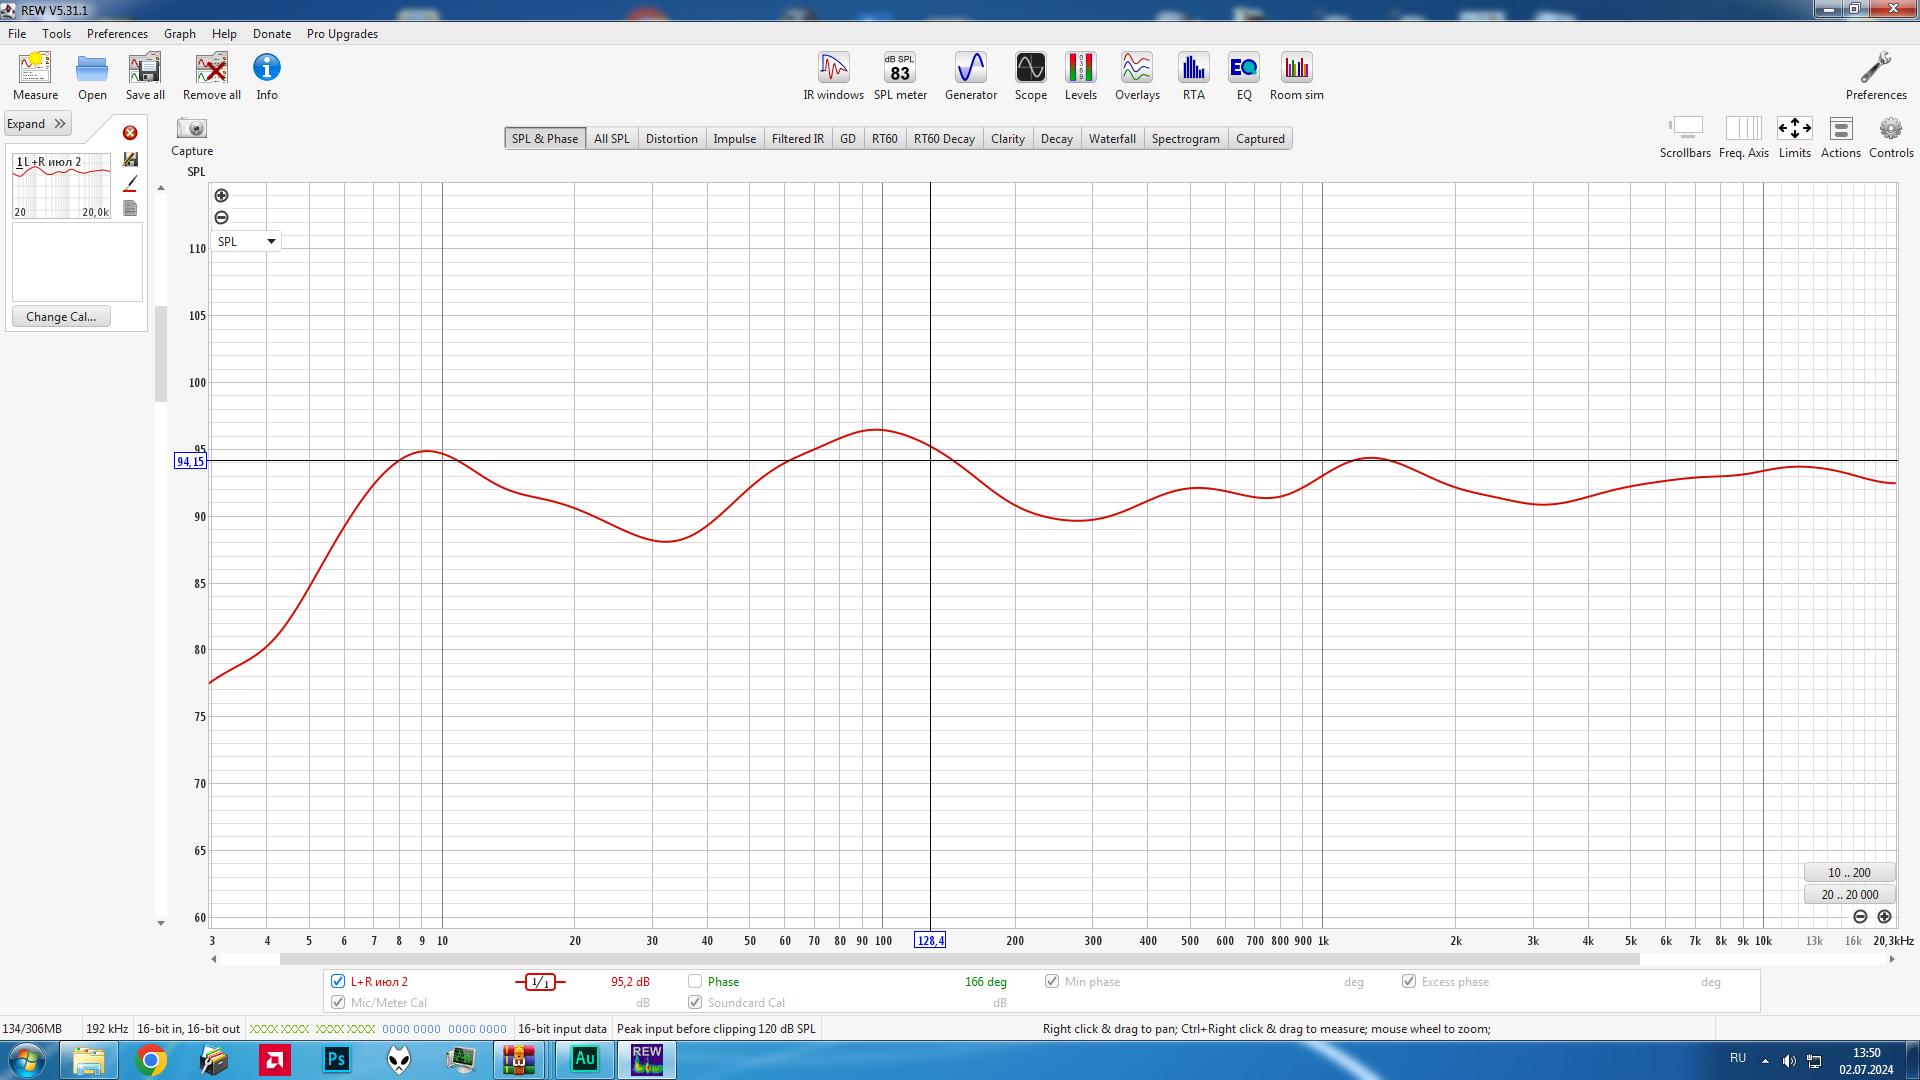
Task: Click the Capture camera icon
Action: point(191,129)
